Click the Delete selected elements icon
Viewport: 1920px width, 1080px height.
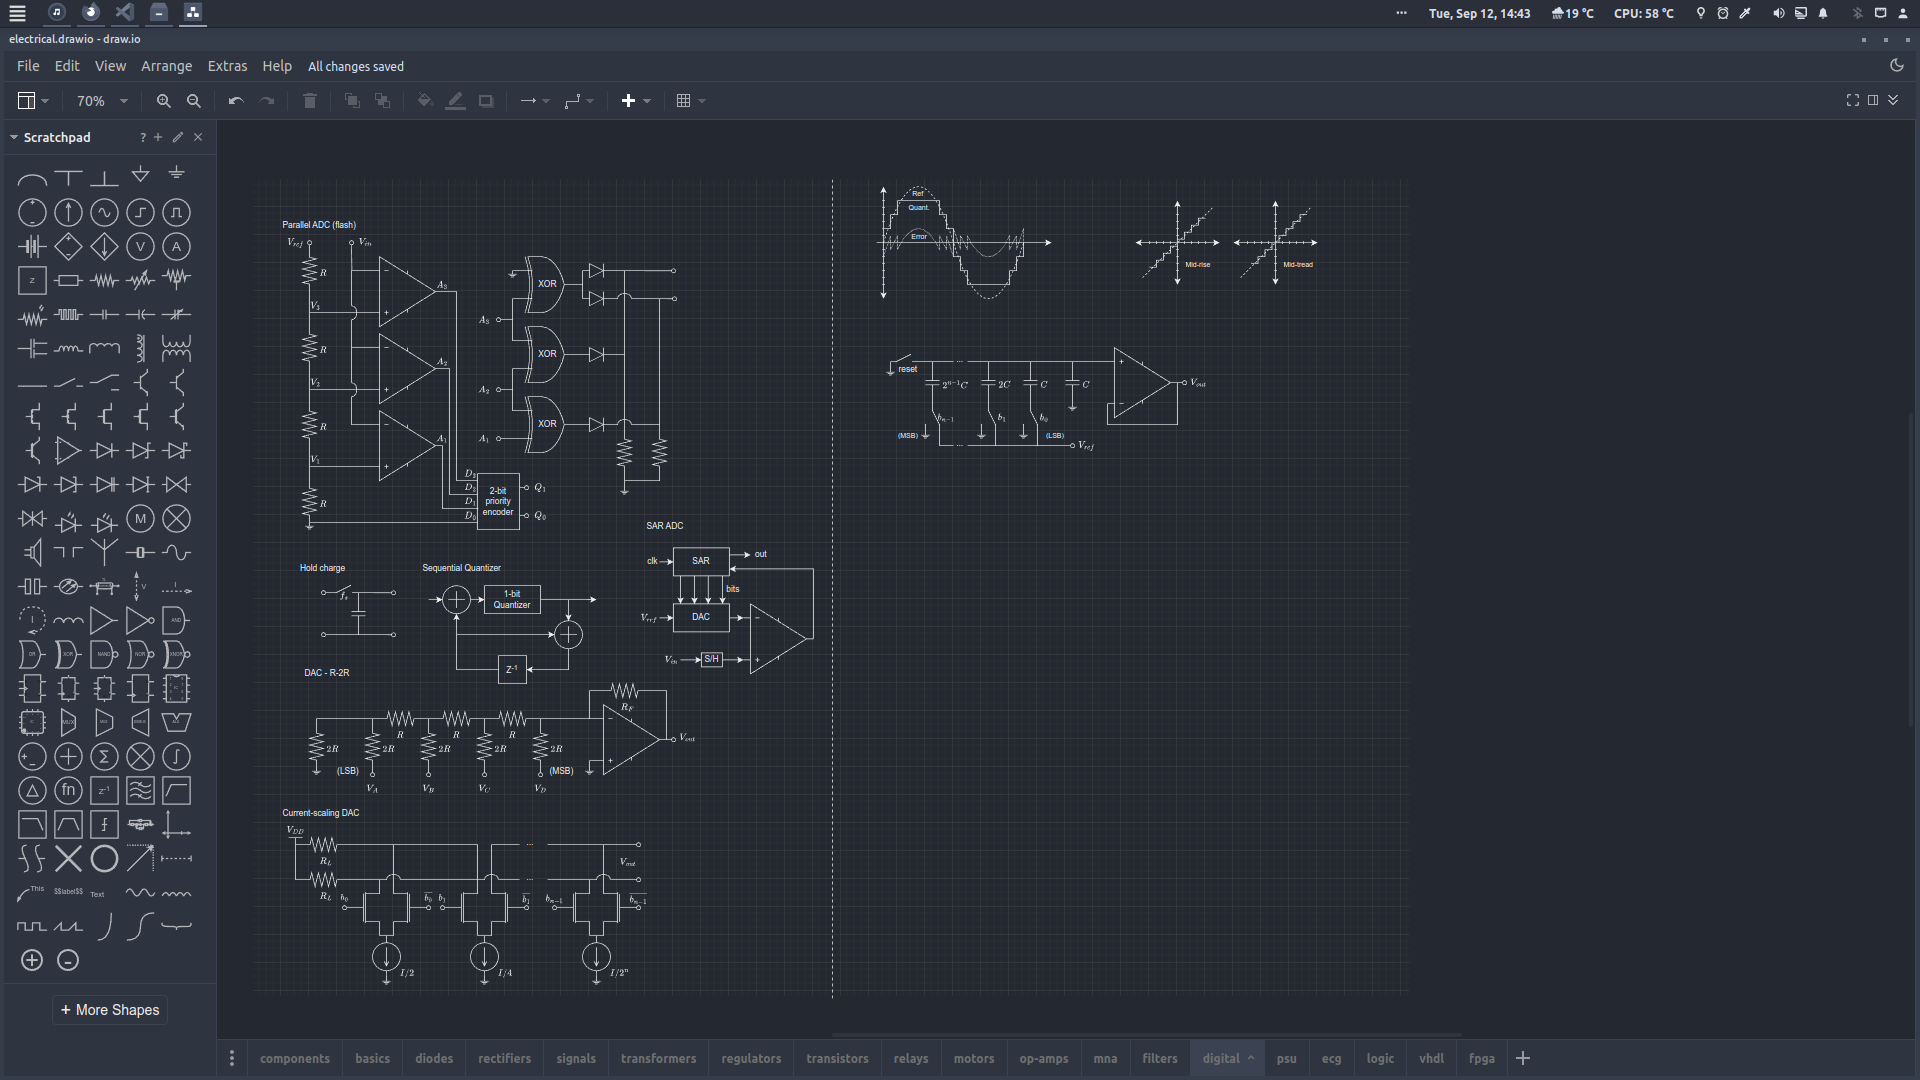point(310,100)
